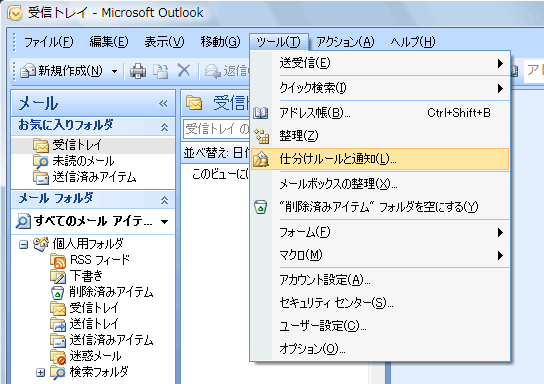The width and height of the screenshot is (544, 384).
Task: Open オプション from Tools menu
Action: point(381,349)
